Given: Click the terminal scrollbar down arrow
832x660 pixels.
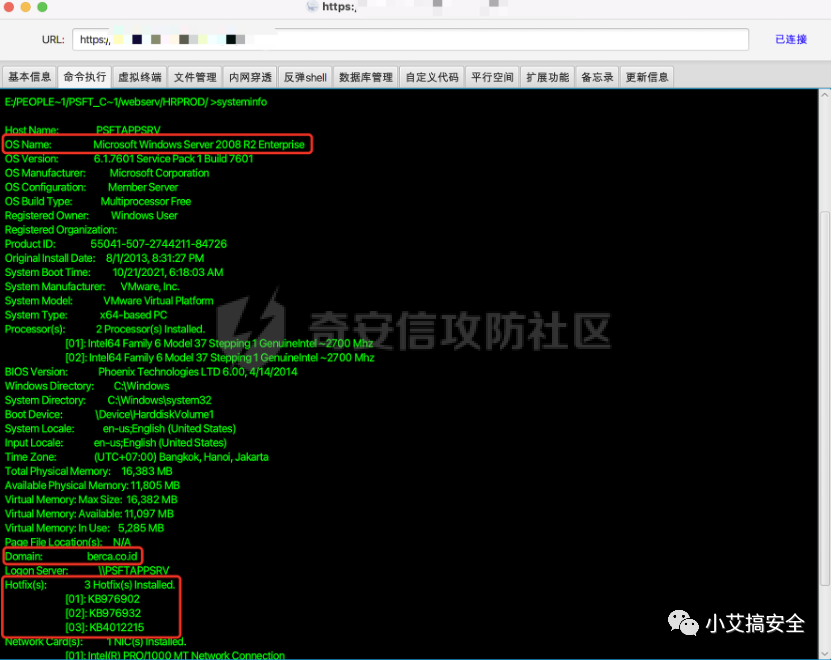Looking at the screenshot, I should point(825,653).
